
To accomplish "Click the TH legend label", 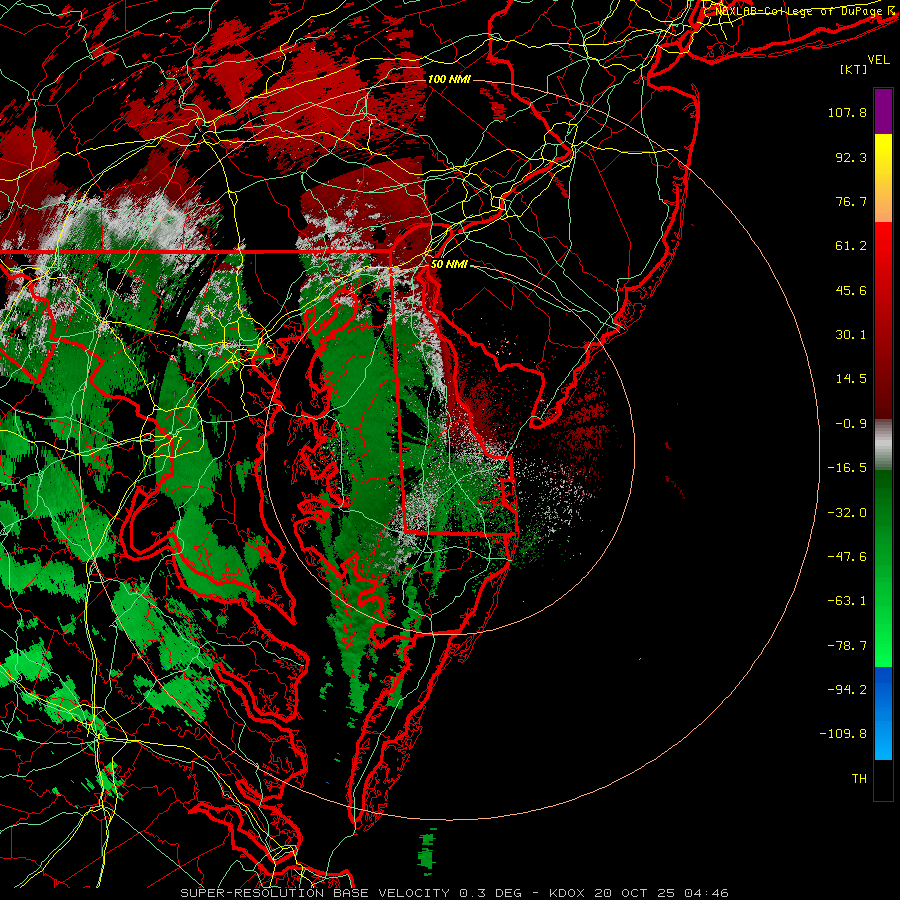I will (x=859, y=779).
